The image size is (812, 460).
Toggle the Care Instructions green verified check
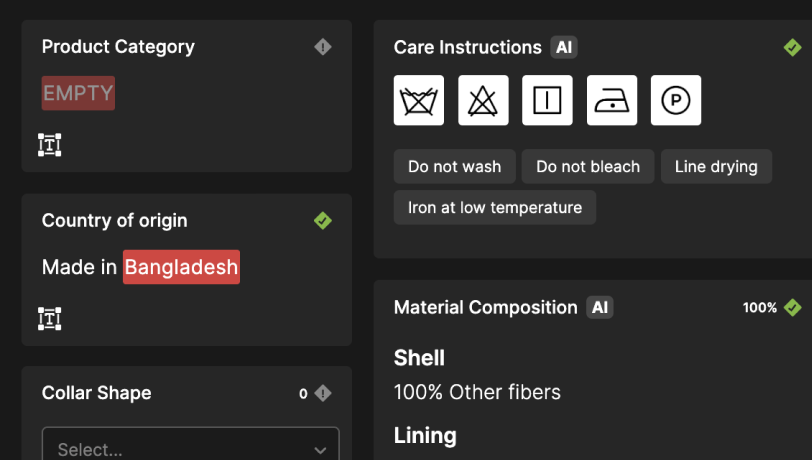(x=792, y=47)
